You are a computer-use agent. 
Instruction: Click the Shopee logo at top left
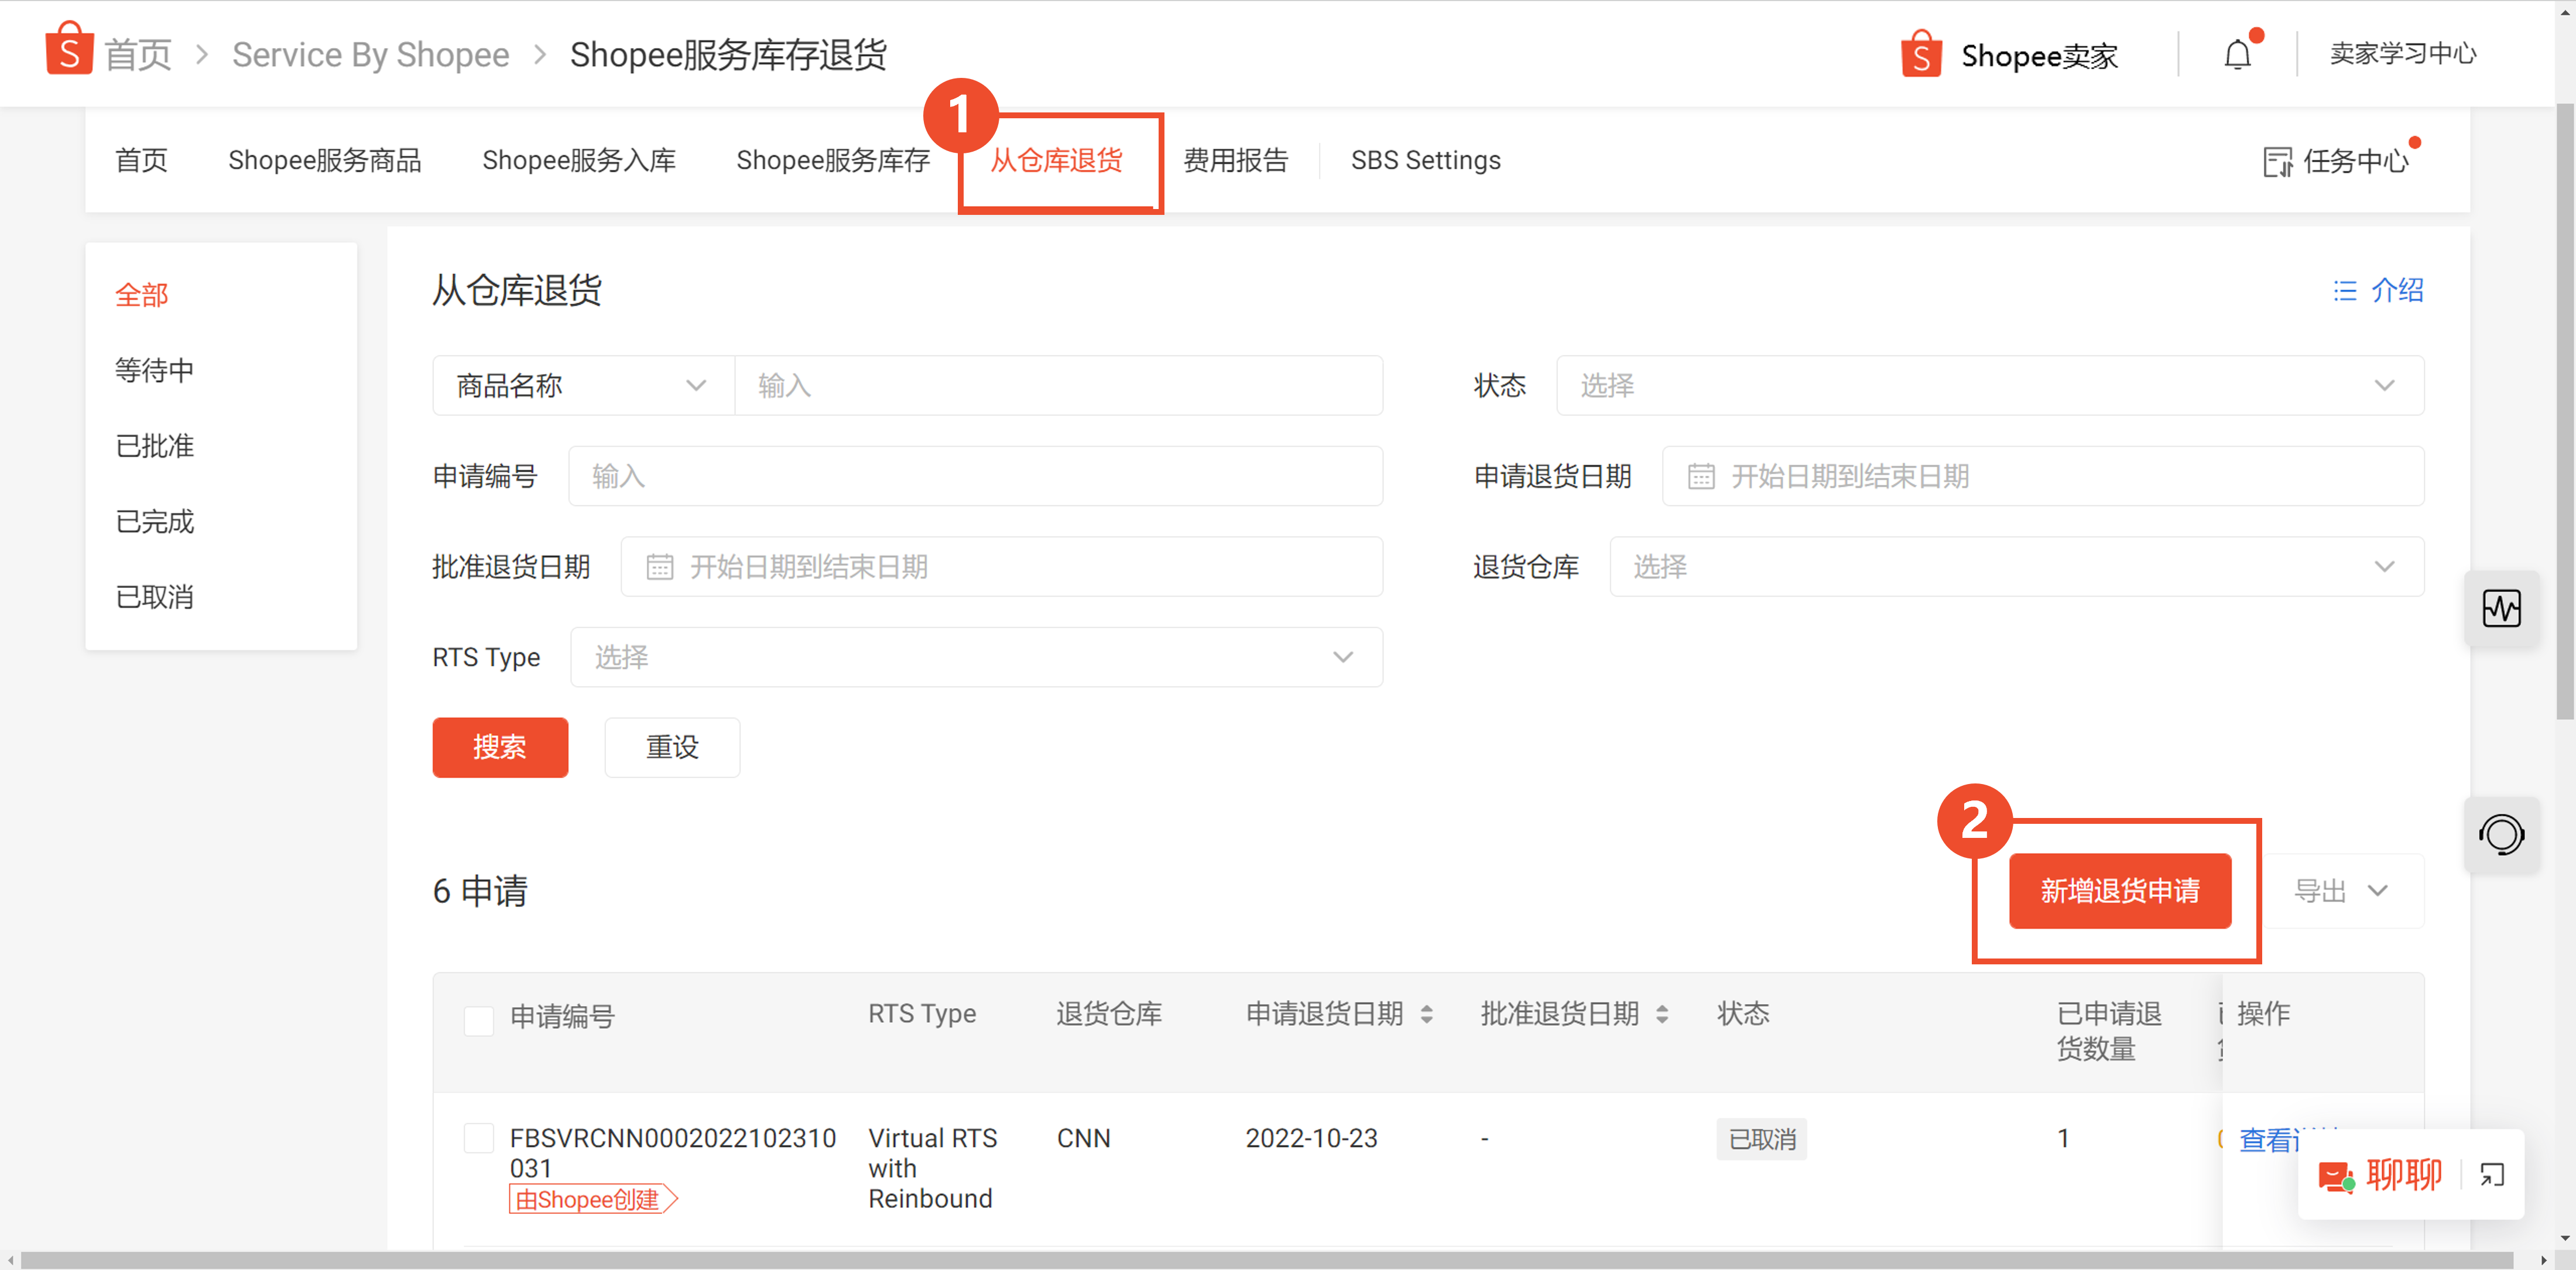69,49
